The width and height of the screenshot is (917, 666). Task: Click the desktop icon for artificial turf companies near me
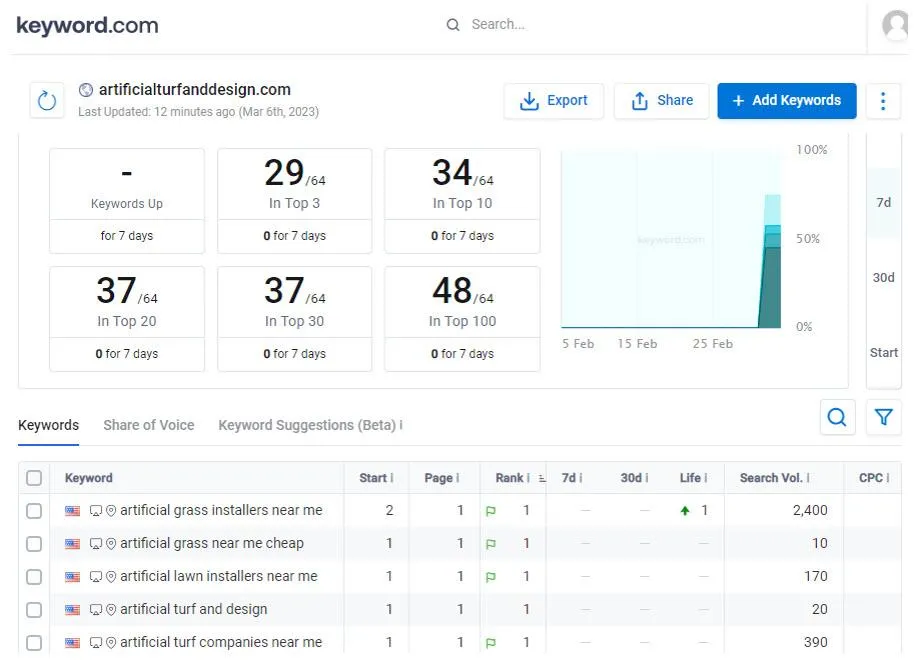pyautogui.click(x=95, y=643)
